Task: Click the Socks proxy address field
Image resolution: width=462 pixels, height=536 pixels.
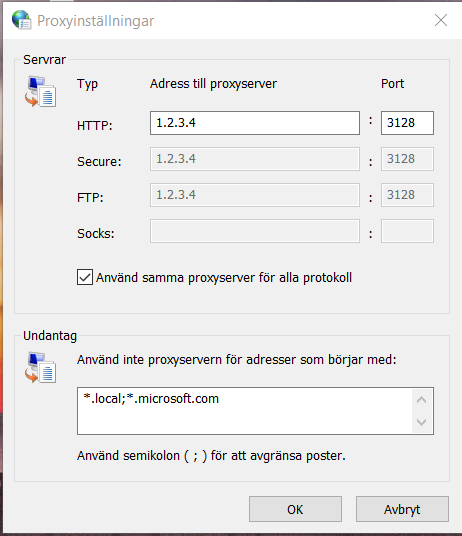Action: click(x=255, y=231)
